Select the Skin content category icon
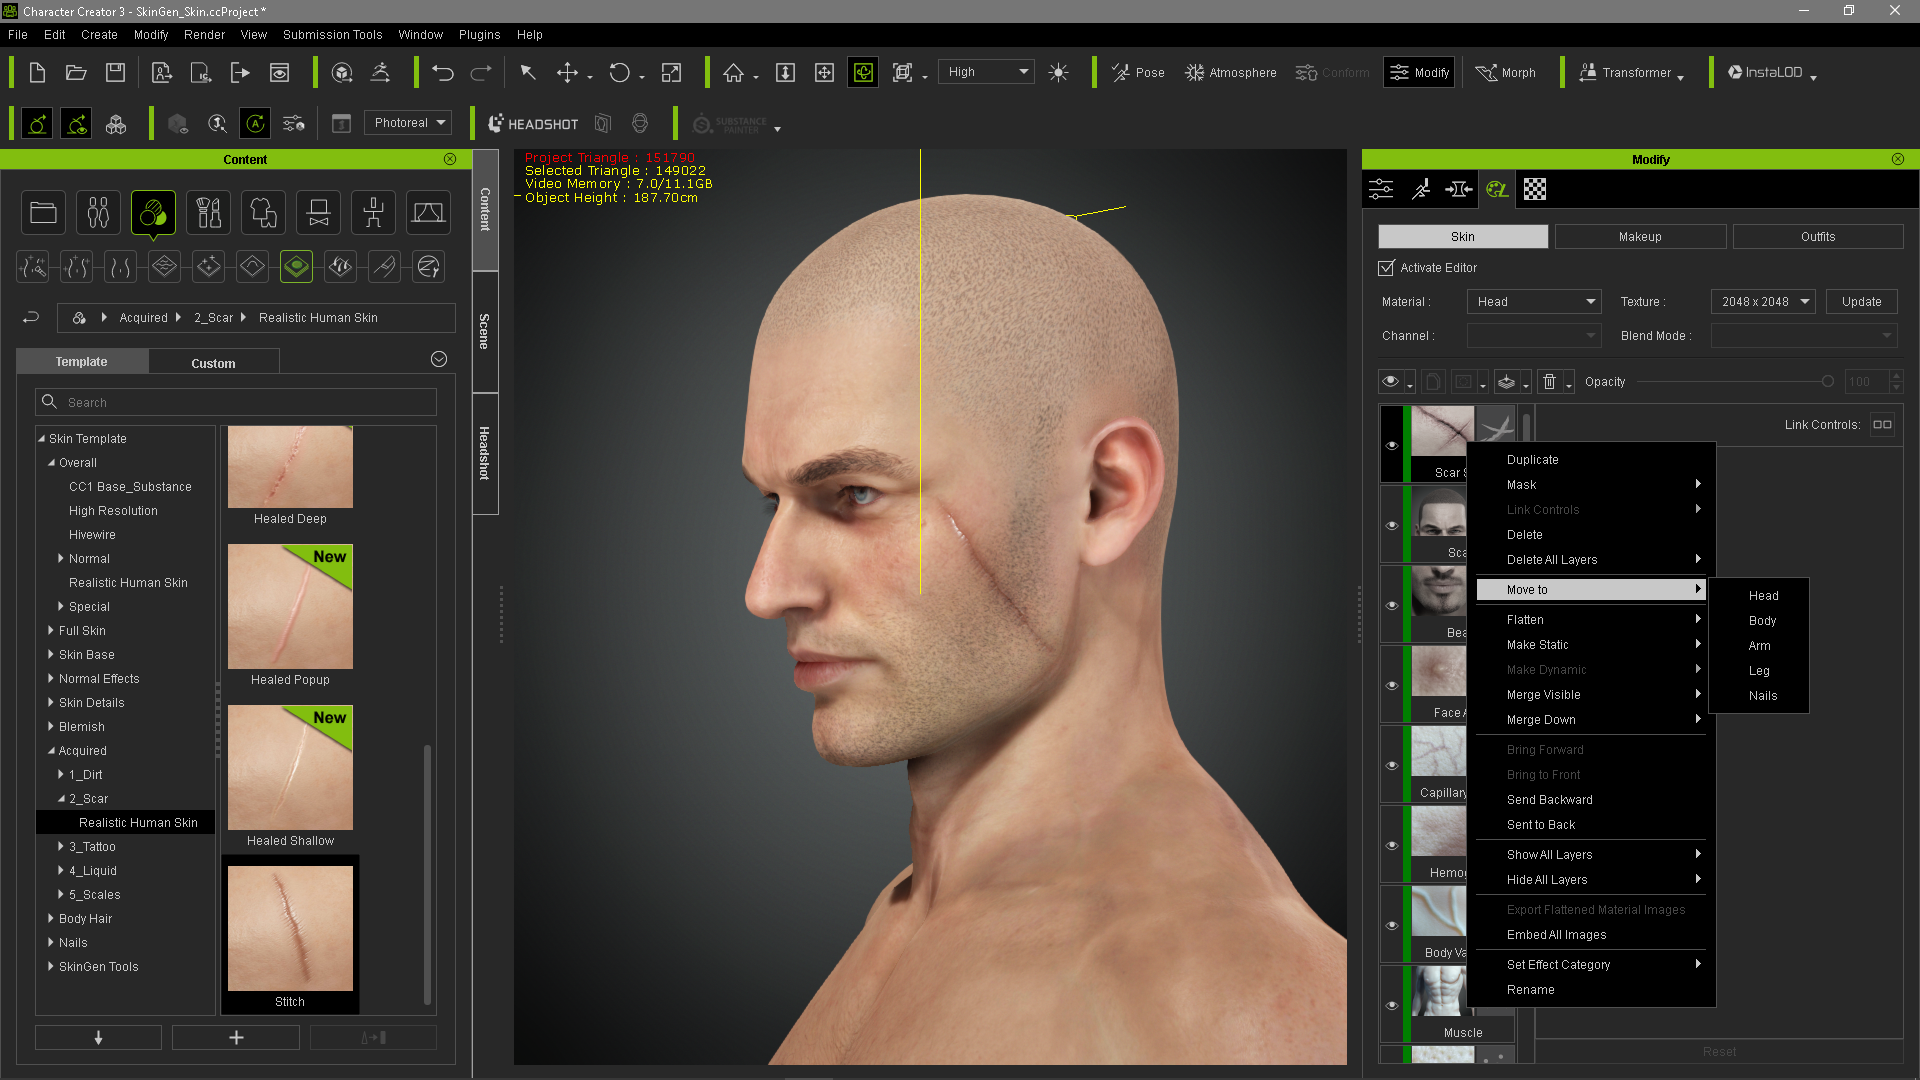Screen dimensions: 1920x1080 [x=153, y=212]
